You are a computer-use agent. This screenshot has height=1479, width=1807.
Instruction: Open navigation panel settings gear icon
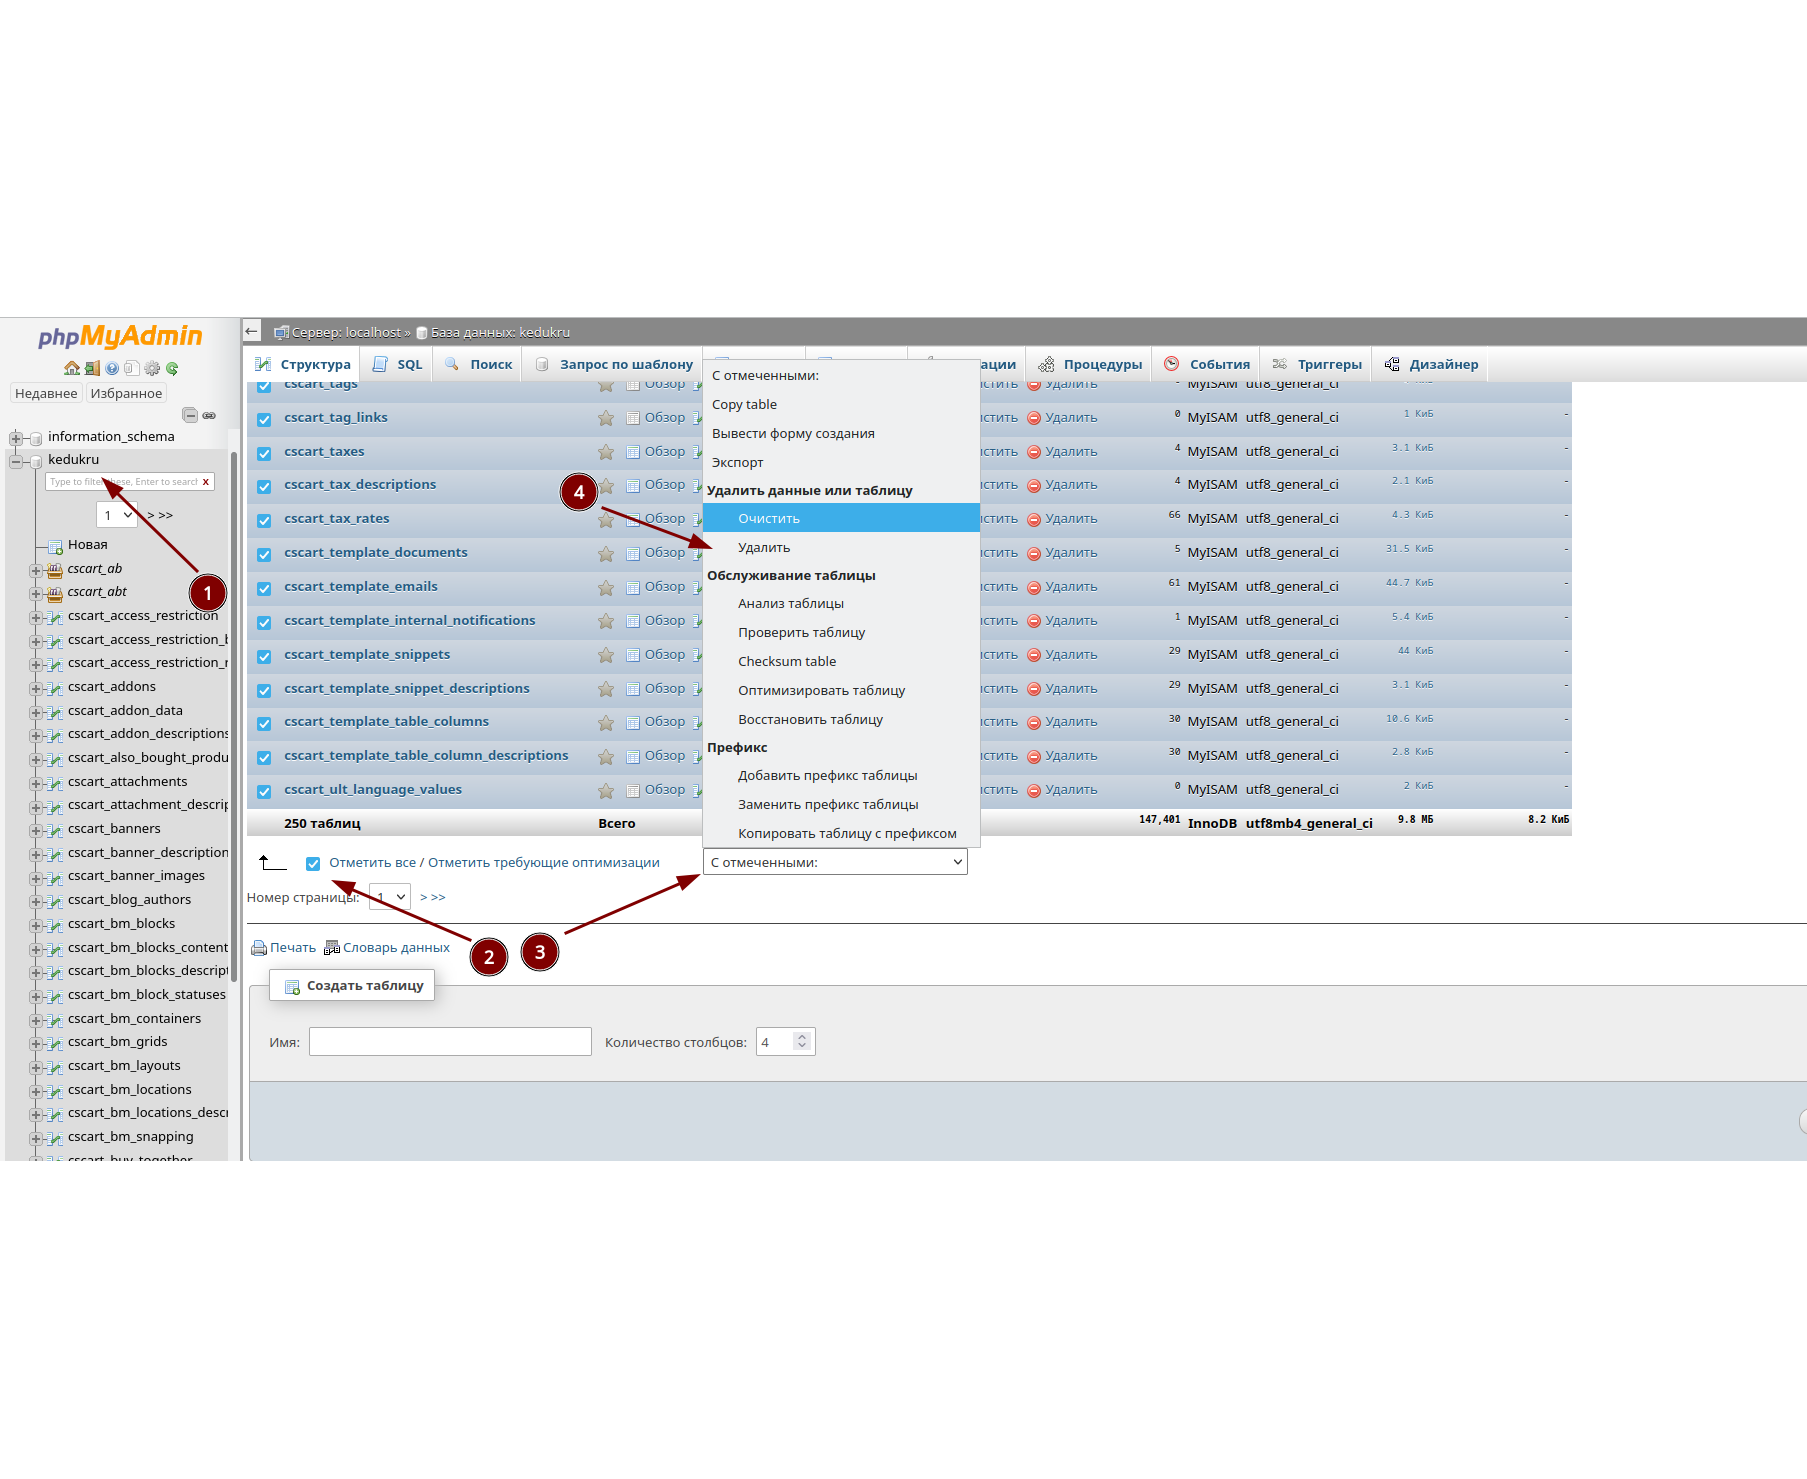[152, 368]
